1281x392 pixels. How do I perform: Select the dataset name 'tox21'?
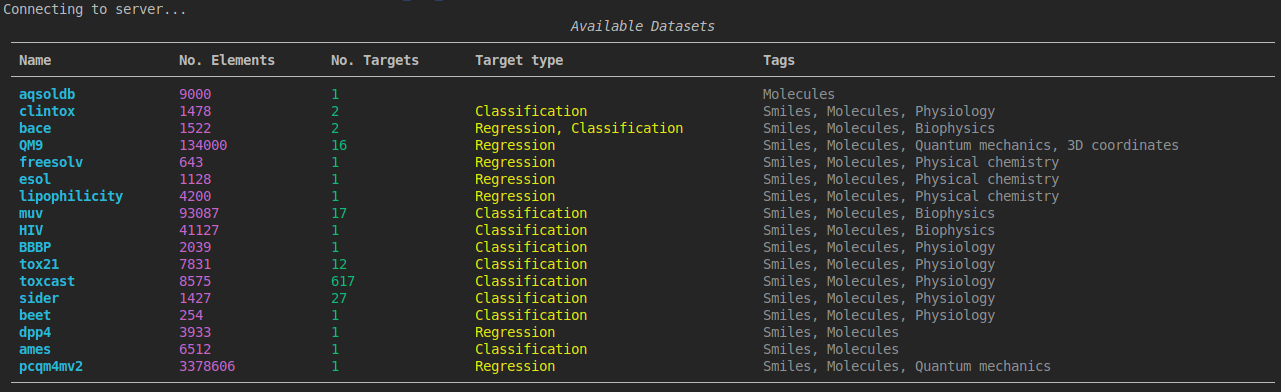click(x=39, y=264)
